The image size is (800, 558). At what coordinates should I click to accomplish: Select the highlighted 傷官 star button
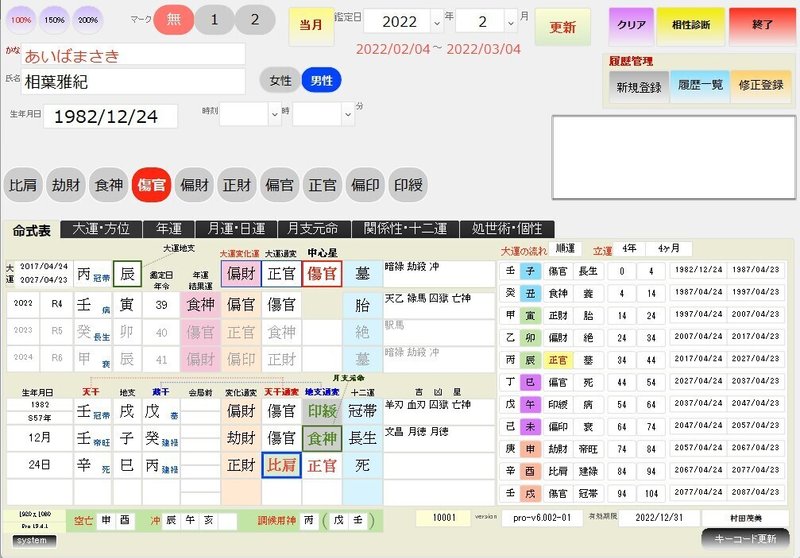click(151, 185)
